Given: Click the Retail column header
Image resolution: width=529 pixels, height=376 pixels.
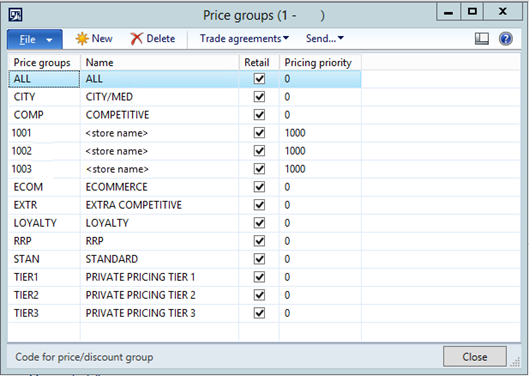Looking at the screenshot, I should point(259,62).
